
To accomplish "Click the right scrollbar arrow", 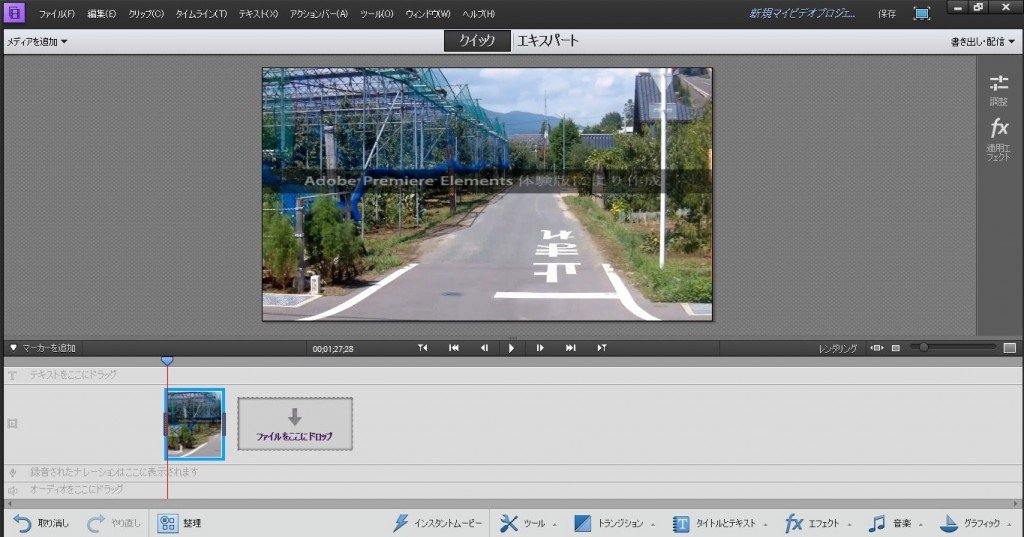I will click(1016, 504).
